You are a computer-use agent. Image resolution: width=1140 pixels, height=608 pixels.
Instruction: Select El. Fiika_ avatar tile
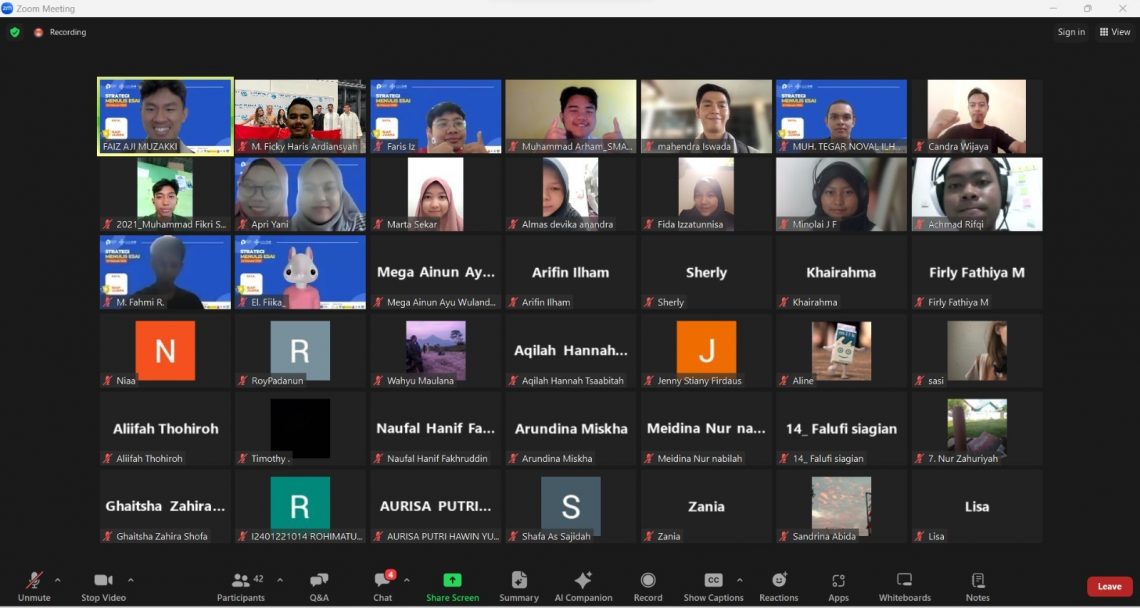[300, 272]
